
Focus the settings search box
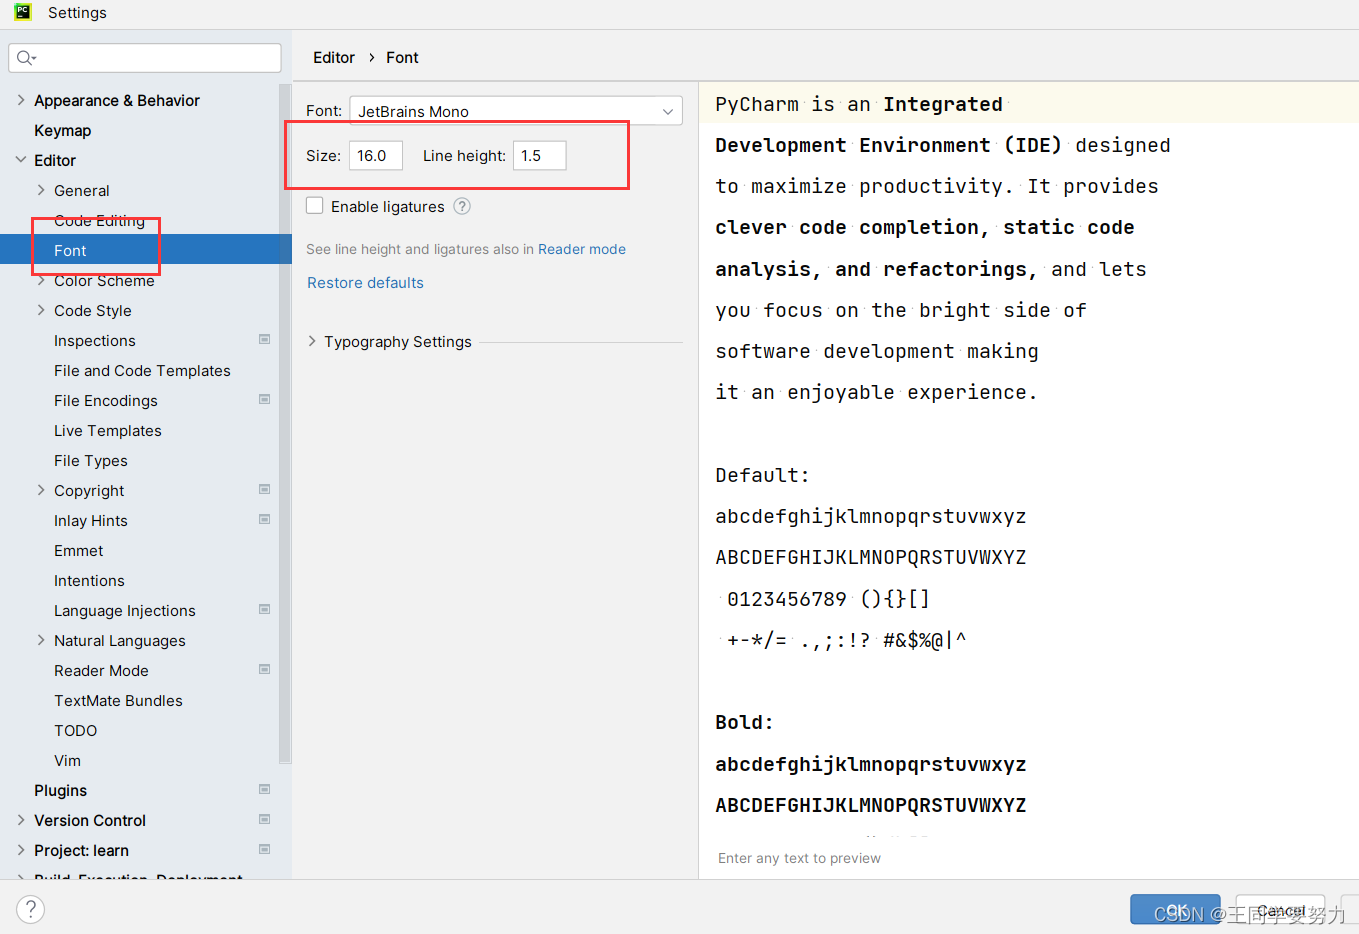point(145,58)
